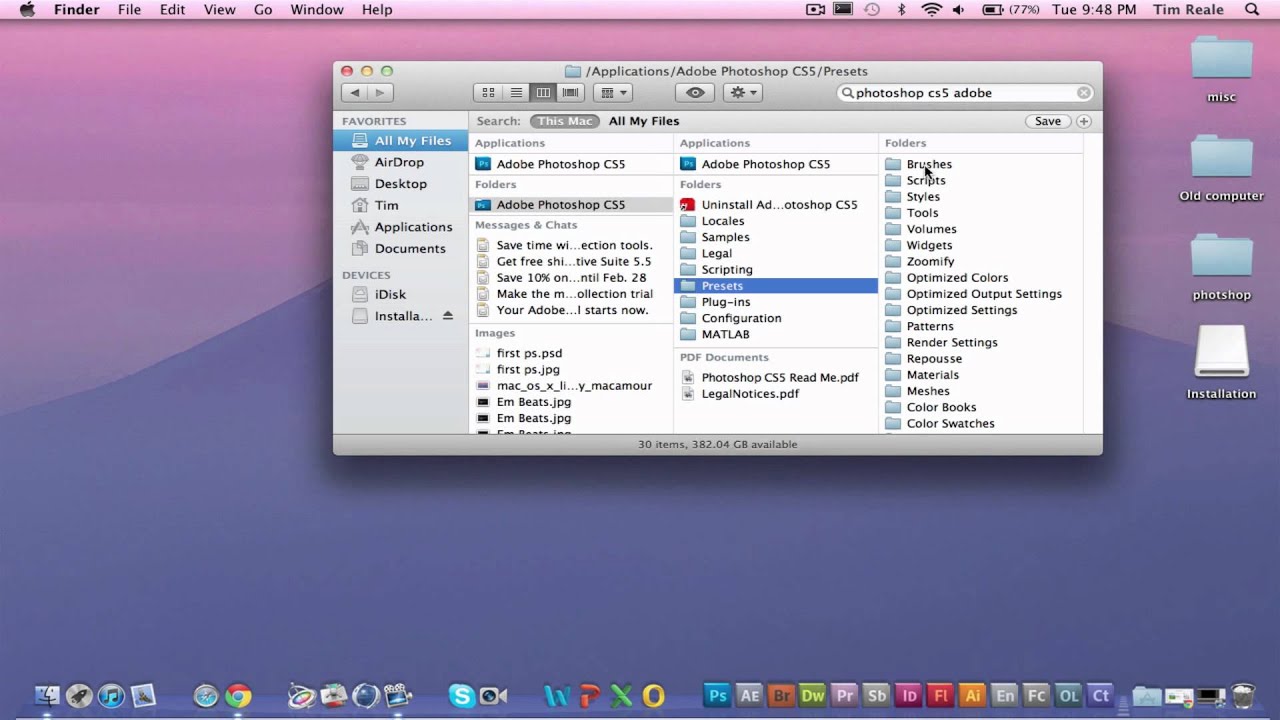Eject the Installation disk in sidebar
This screenshot has height=720, width=1280.
(x=447, y=316)
